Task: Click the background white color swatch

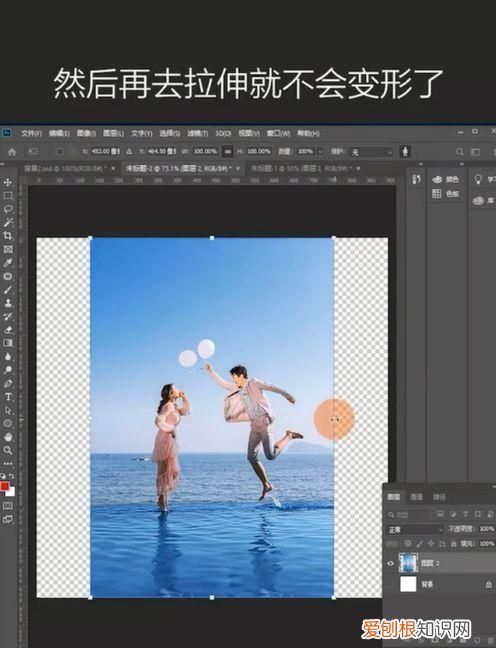Action: point(12,492)
